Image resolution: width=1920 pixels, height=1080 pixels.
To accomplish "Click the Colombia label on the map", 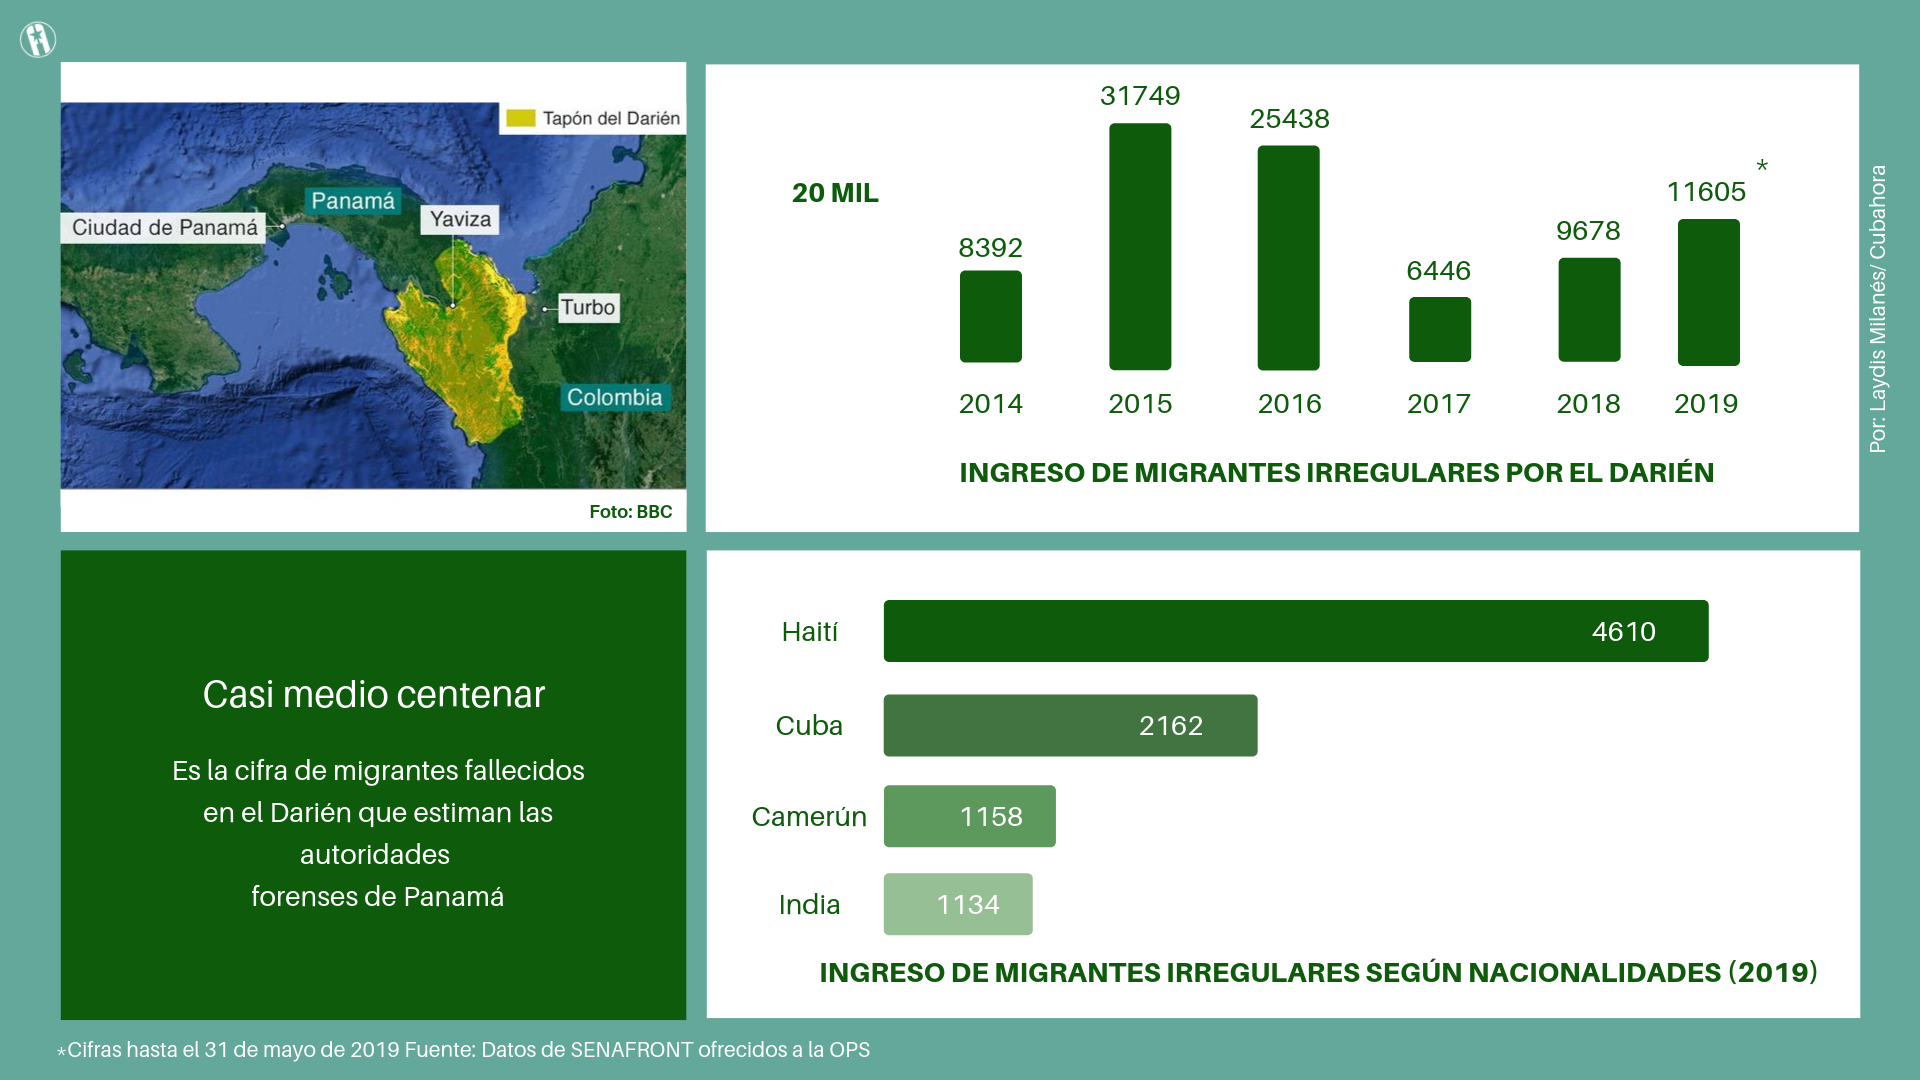I will pos(614,397).
